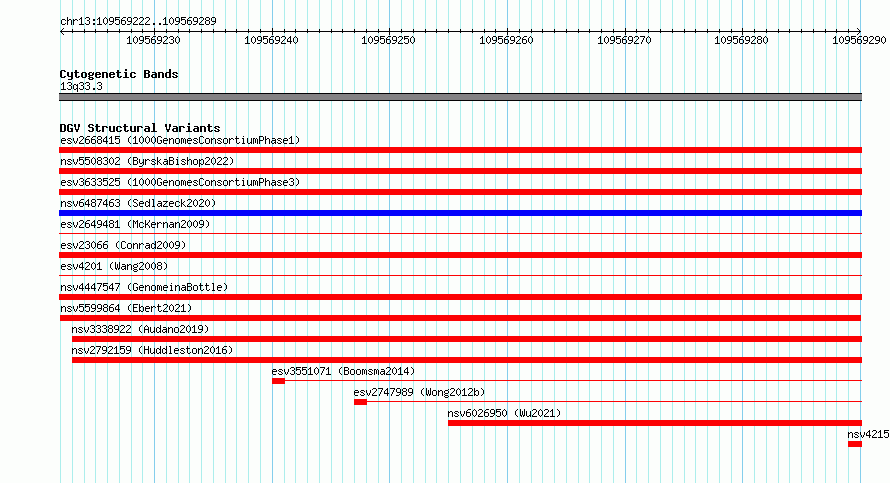Select the red bar under esv23066 (Conrad2009)
The height and width of the screenshot is (483, 890).
pos(460,255)
